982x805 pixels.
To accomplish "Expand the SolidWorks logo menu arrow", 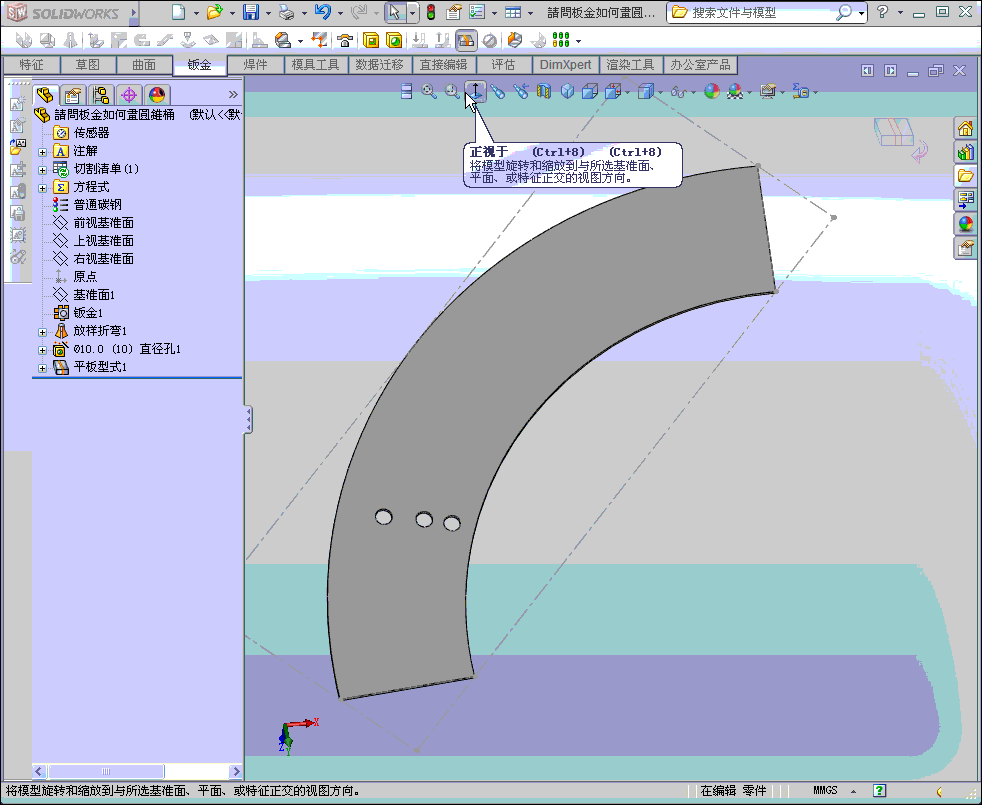I will pyautogui.click(x=133, y=13).
